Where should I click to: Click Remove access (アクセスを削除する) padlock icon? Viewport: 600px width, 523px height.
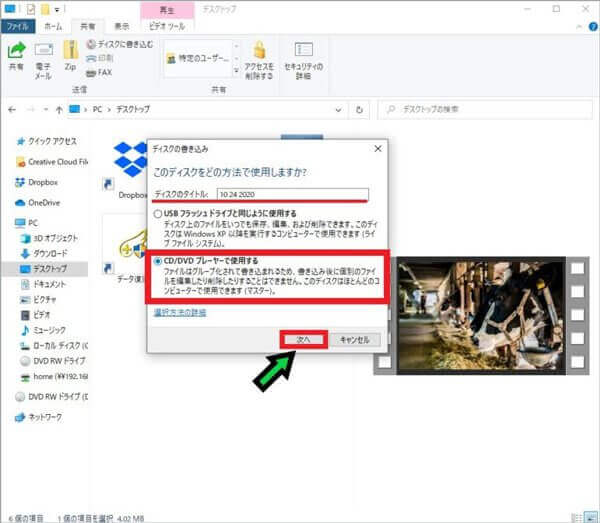tap(259, 60)
